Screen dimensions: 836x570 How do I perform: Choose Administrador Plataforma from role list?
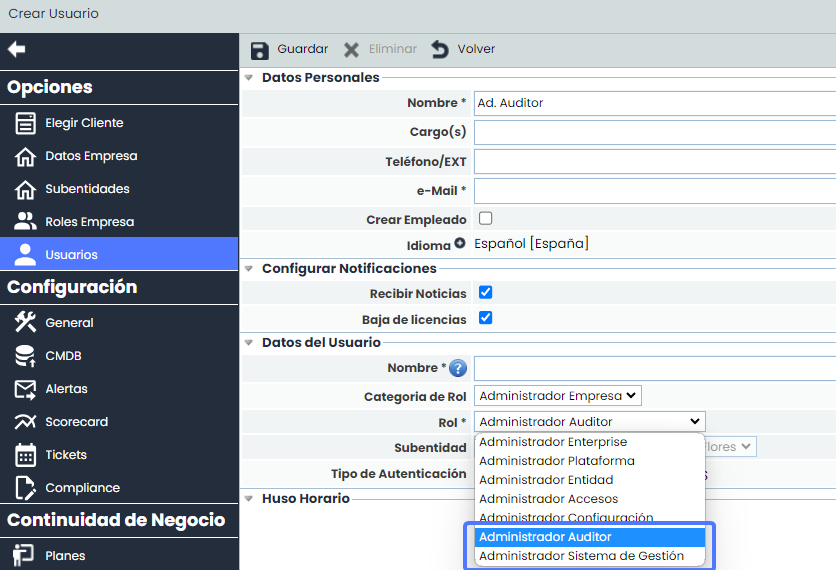tap(556, 461)
